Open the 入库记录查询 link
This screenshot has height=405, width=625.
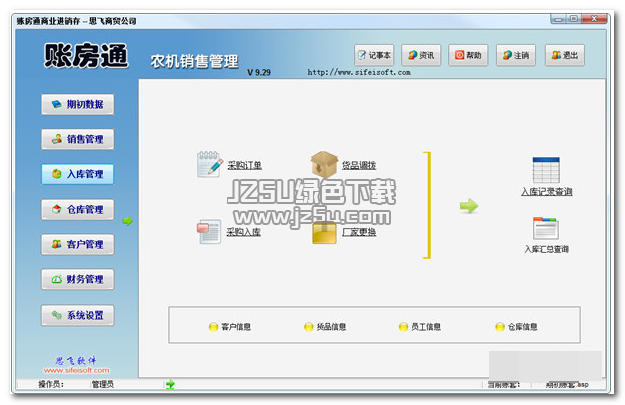click(x=546, y=192)
